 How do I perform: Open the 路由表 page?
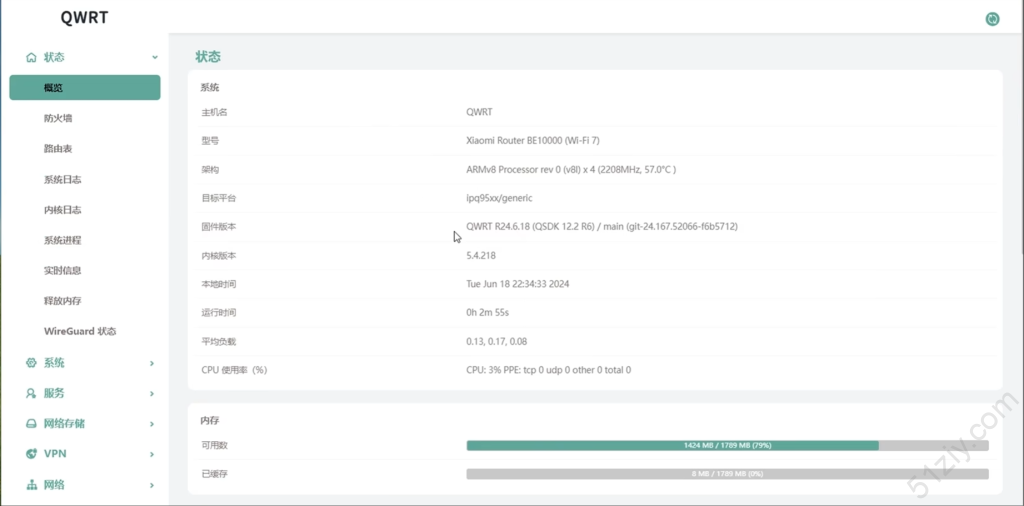[58, 149]
